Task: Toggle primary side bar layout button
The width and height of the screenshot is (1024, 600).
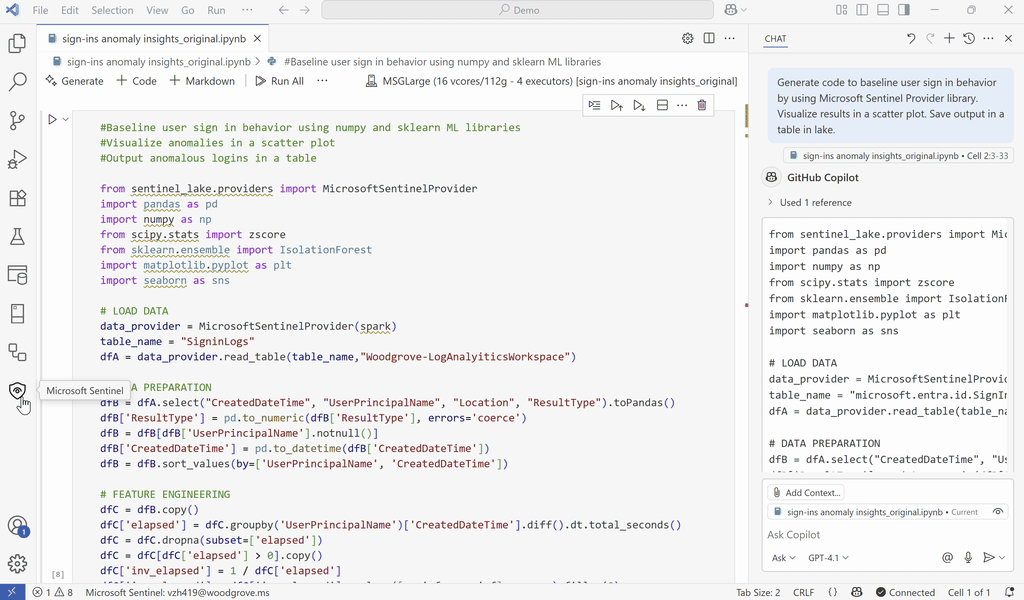Action: click(x=862, y=10)
